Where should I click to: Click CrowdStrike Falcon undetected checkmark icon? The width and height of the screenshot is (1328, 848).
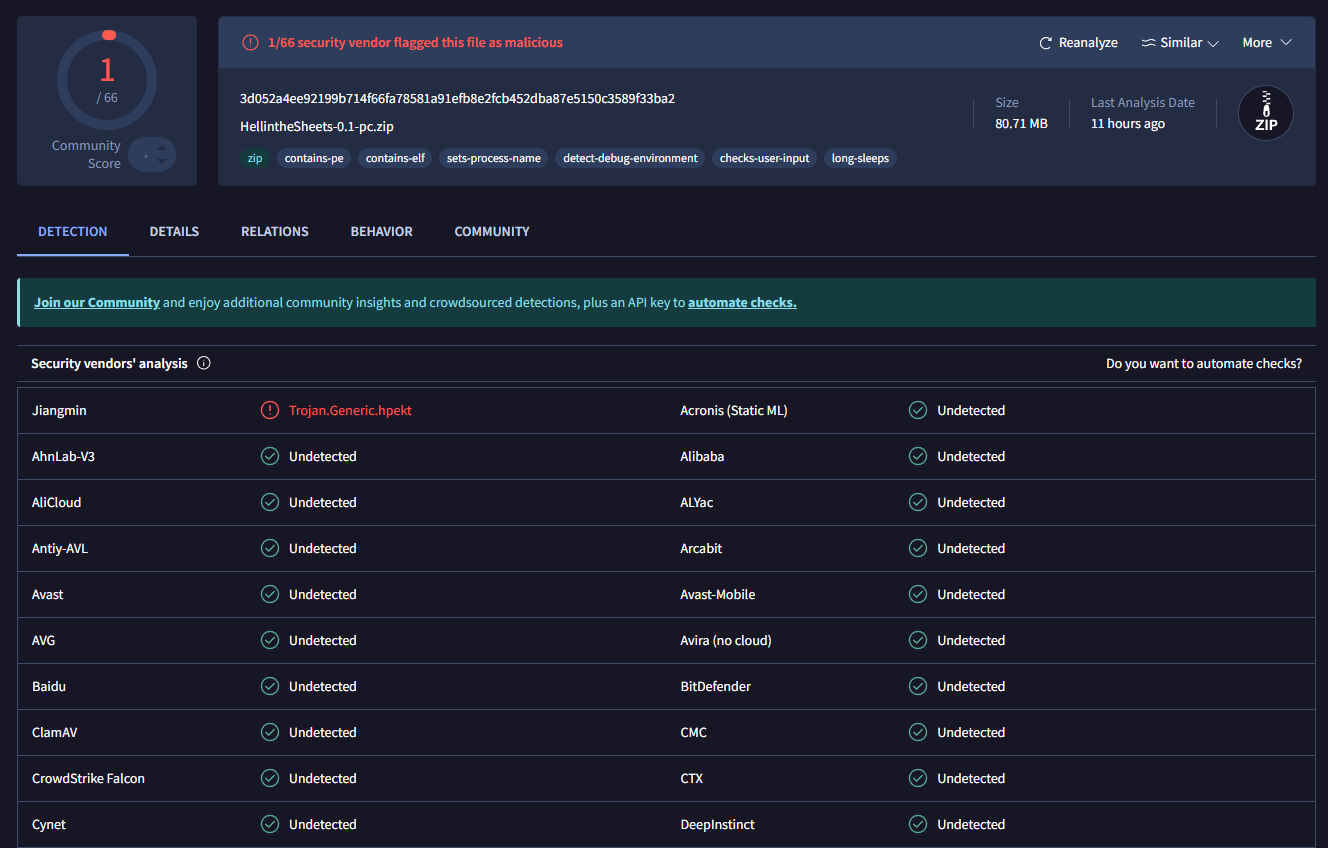(270, 778)
